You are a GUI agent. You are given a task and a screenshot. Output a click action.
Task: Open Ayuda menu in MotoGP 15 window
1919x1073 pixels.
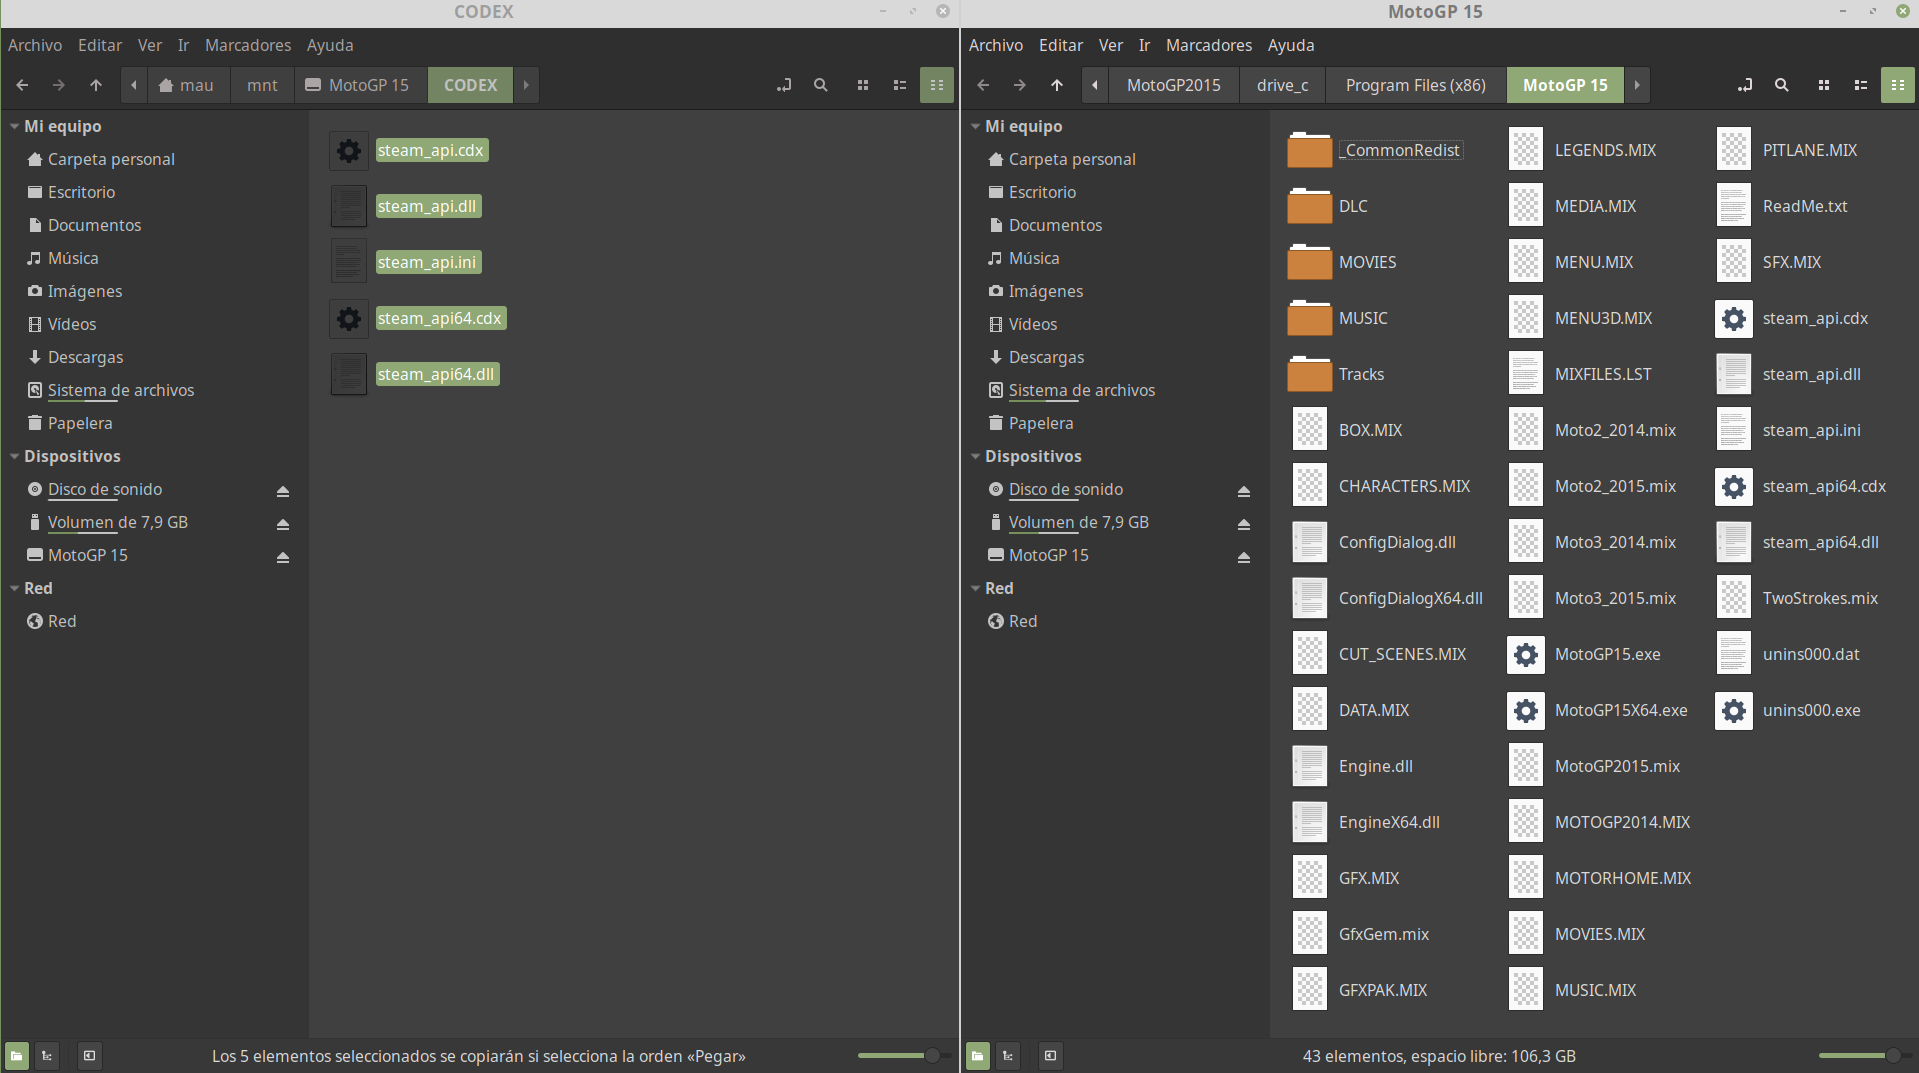click(x=1291, y=45)
